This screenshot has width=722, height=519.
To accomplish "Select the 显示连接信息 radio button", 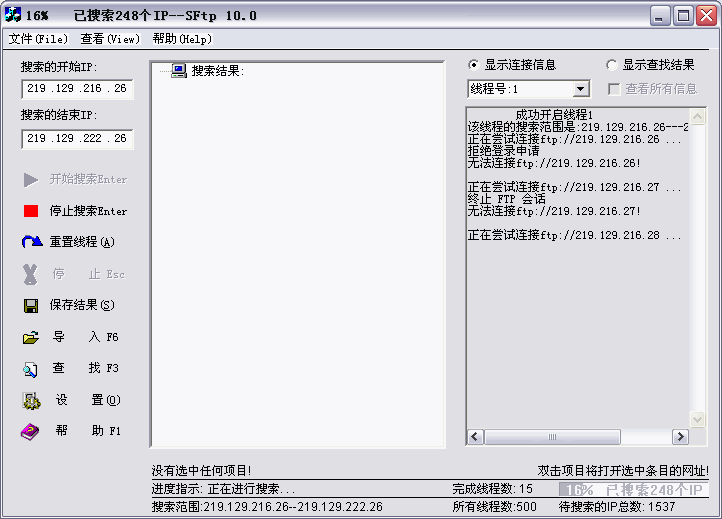I will 473,65.
